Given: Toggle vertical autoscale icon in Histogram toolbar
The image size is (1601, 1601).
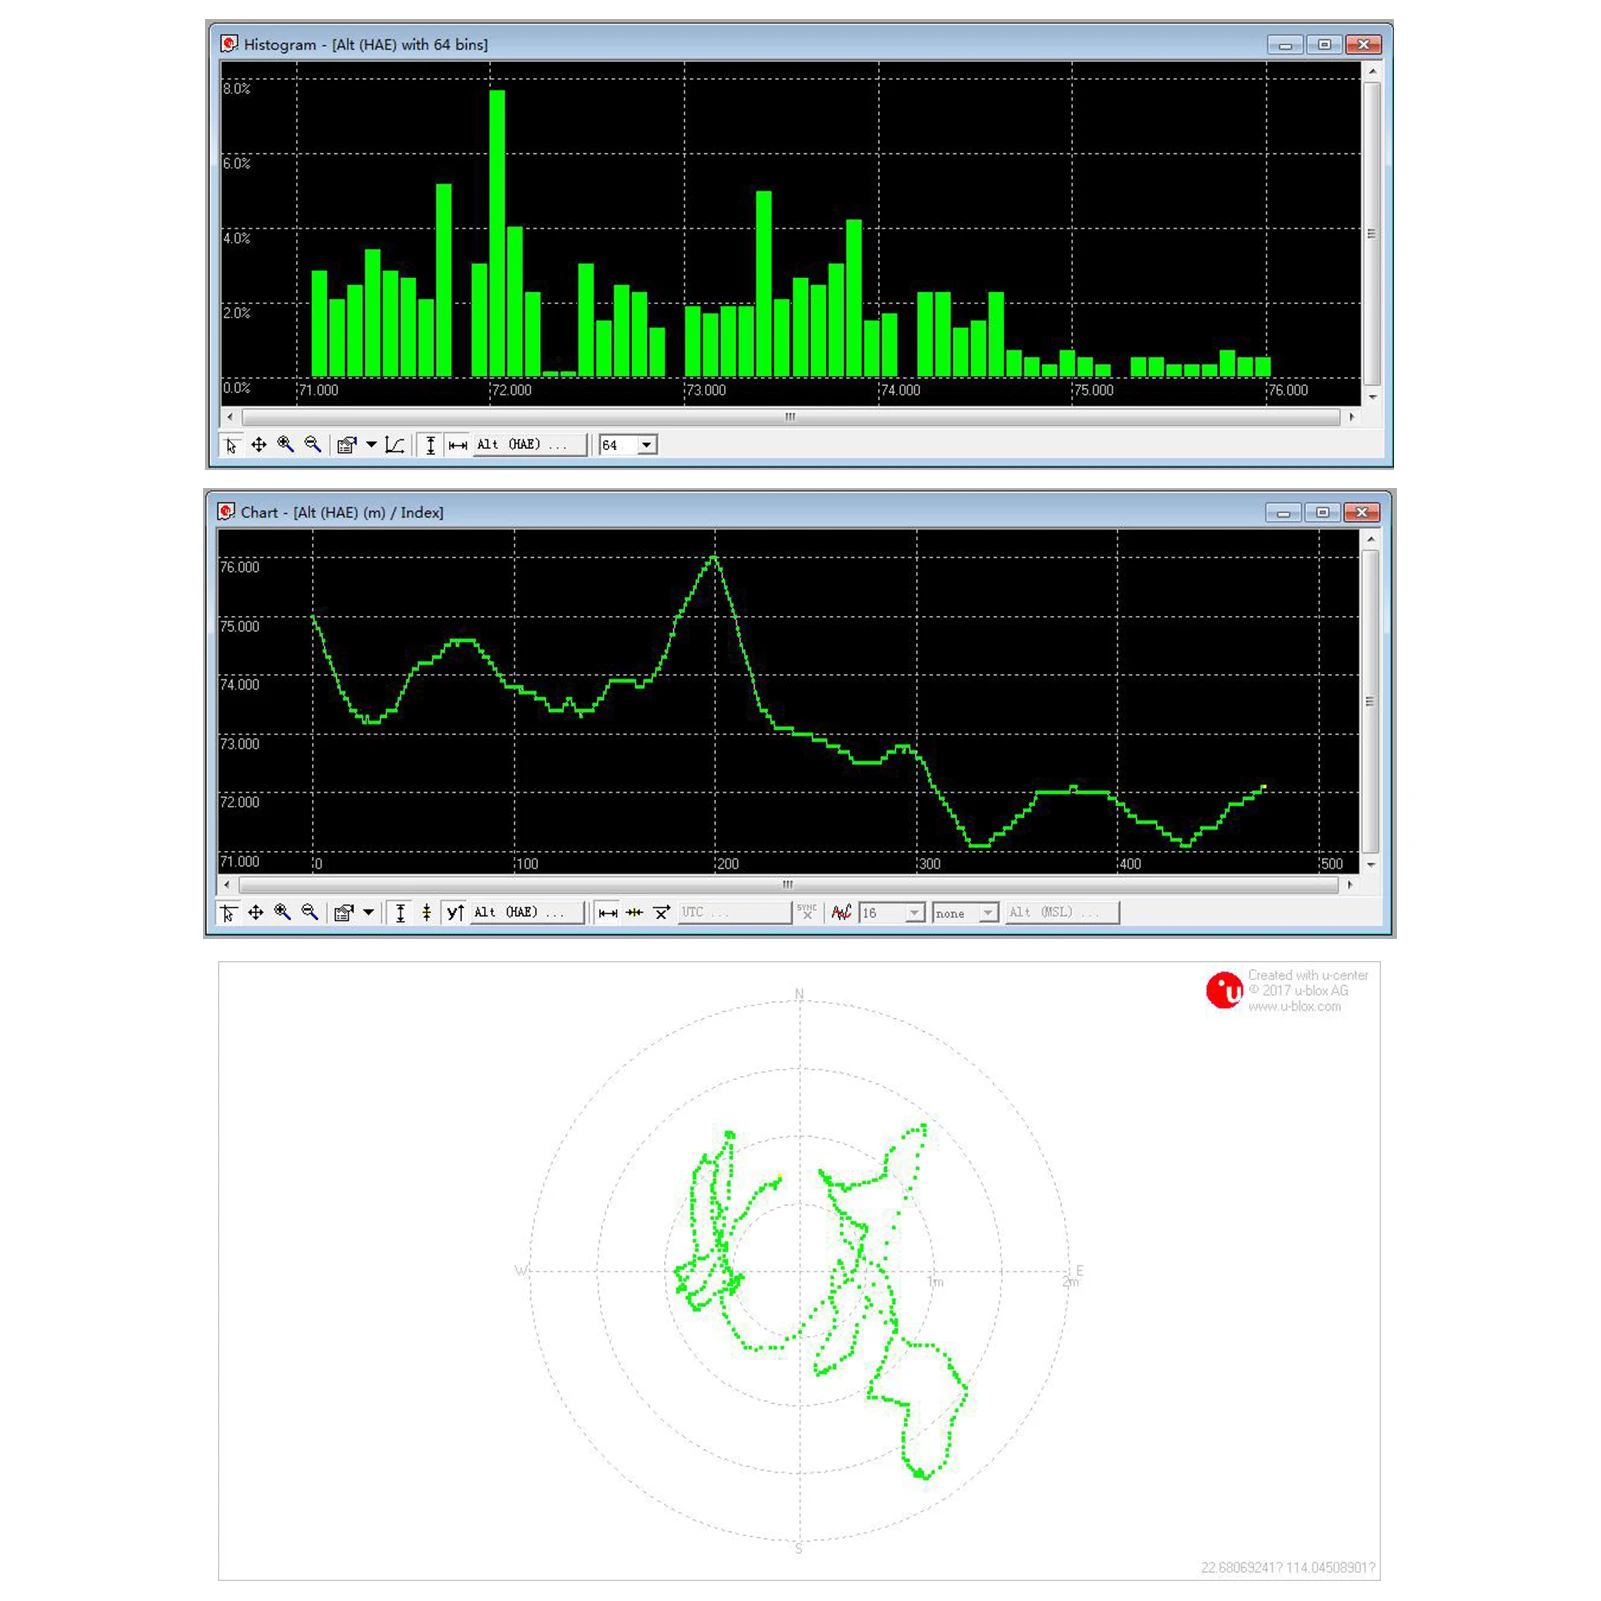Looking at the screenshot, I should pos(431,445).
